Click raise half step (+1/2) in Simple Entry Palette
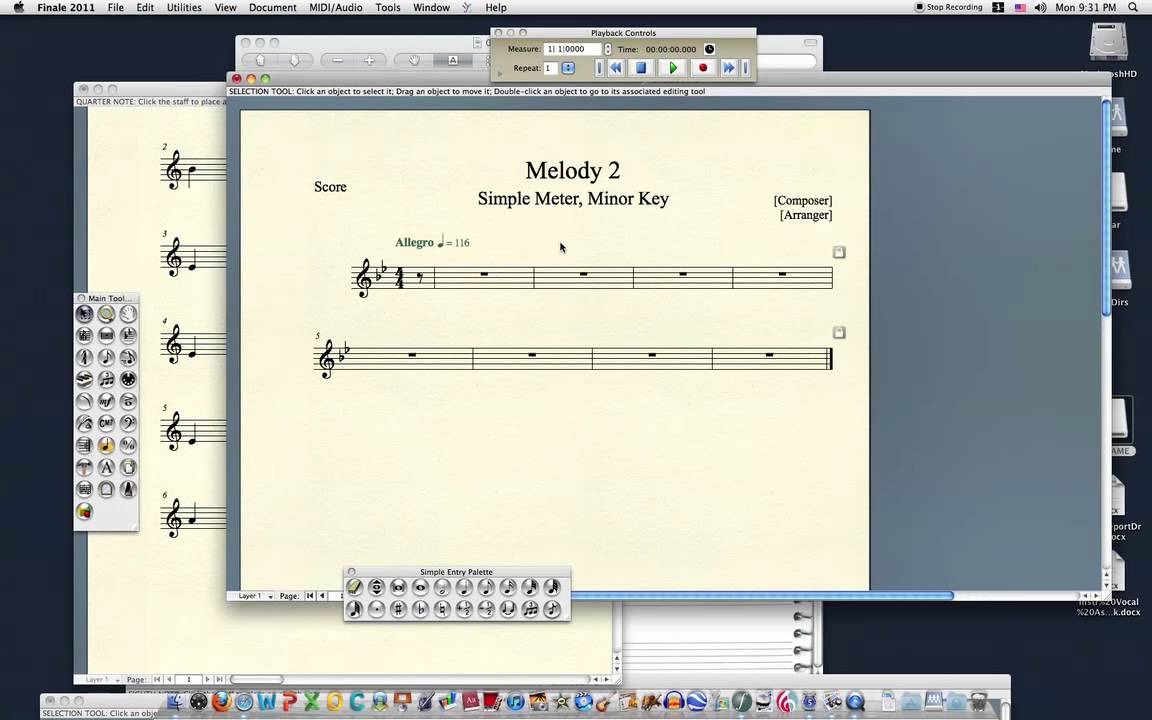1152x720 pixels. tap(464, 609)
